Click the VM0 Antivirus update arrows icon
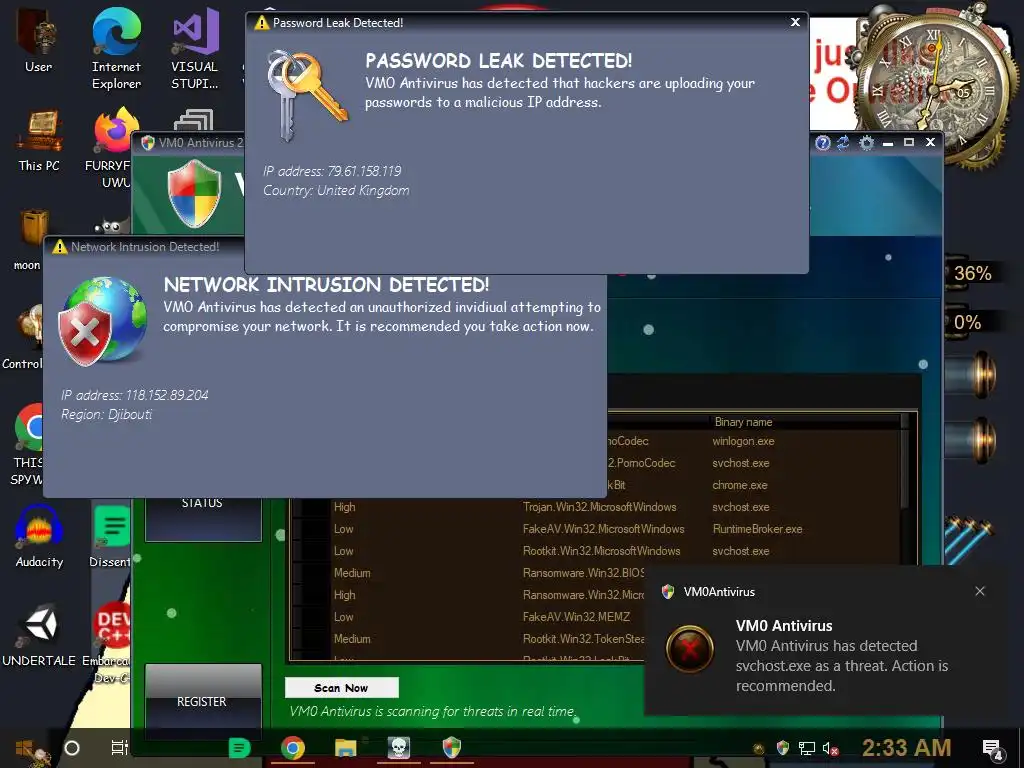The image size is (1024, 768). point(843,142)
